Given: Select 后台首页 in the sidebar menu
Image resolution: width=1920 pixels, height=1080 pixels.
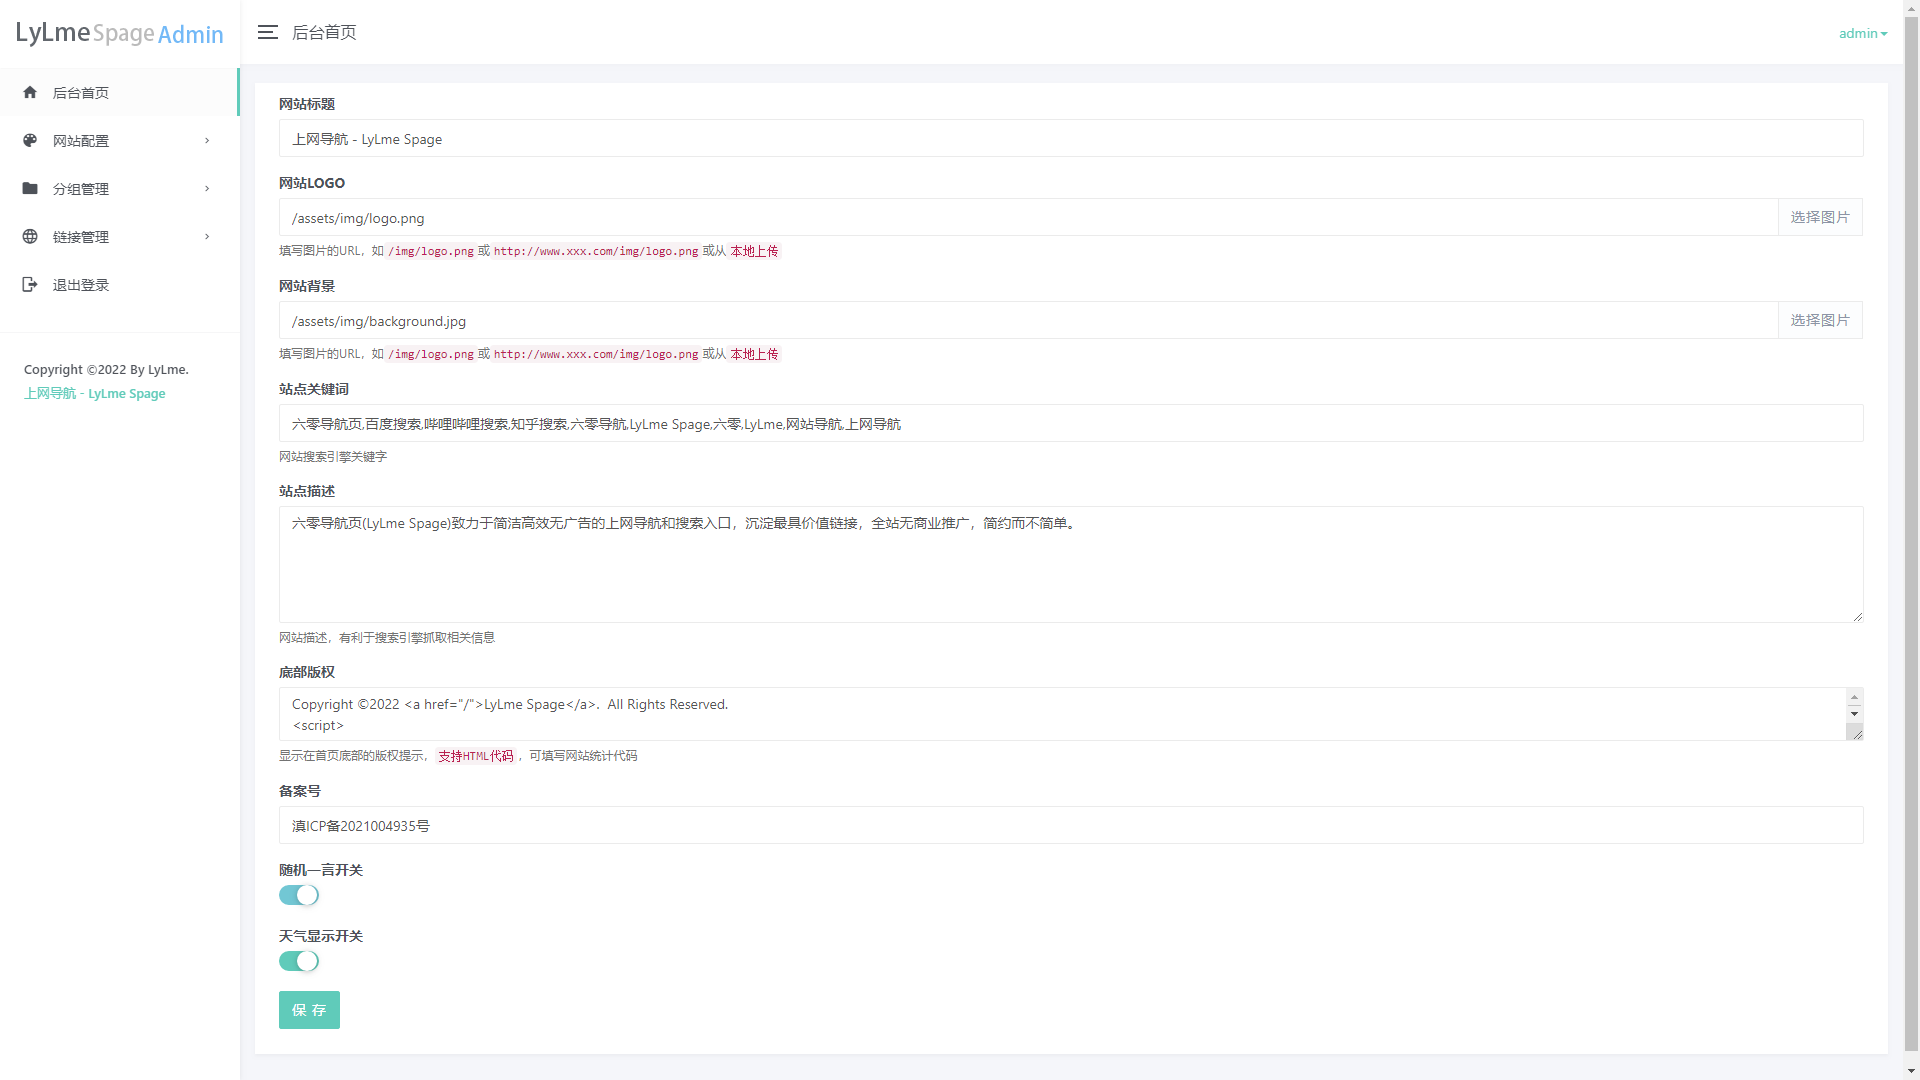Looking at the screenshot, I should [81, 93].
